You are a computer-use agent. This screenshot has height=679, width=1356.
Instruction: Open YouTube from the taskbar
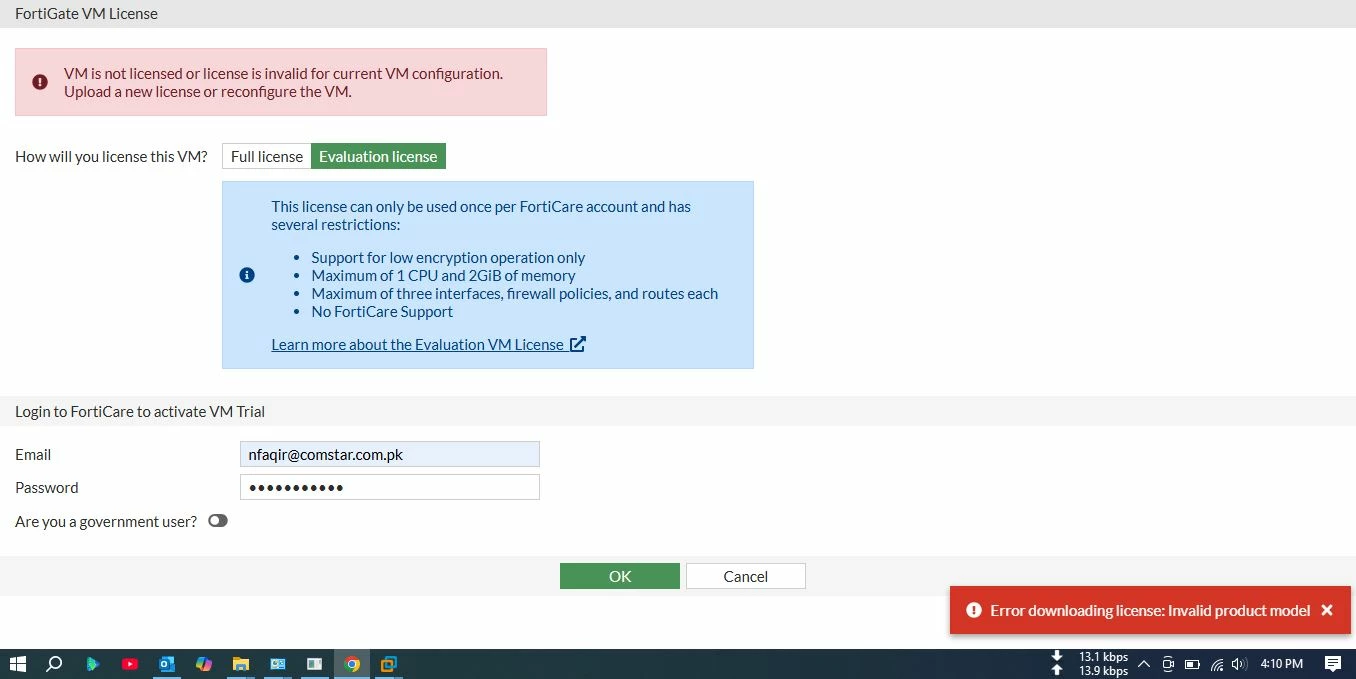coord(129,663)
